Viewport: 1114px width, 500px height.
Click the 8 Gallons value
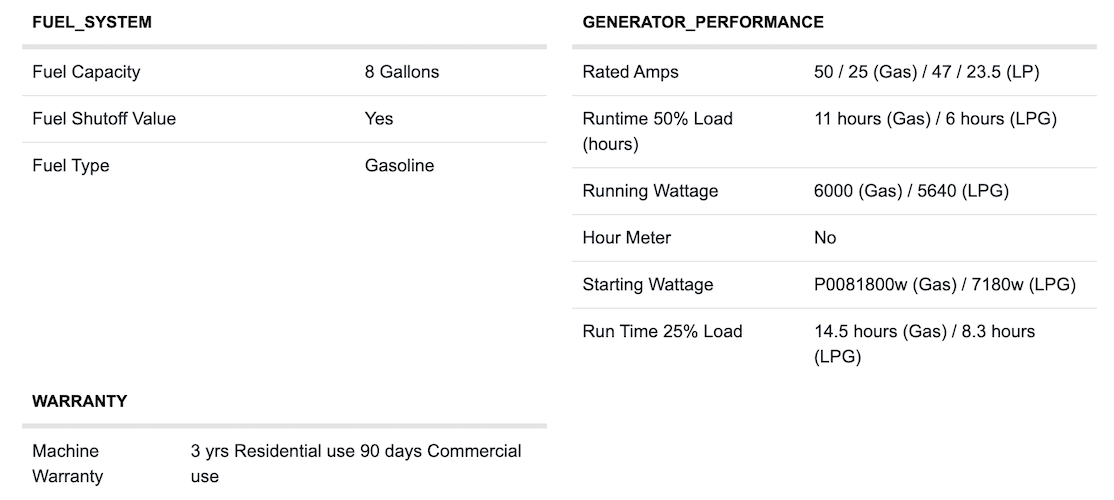(402, 72)
